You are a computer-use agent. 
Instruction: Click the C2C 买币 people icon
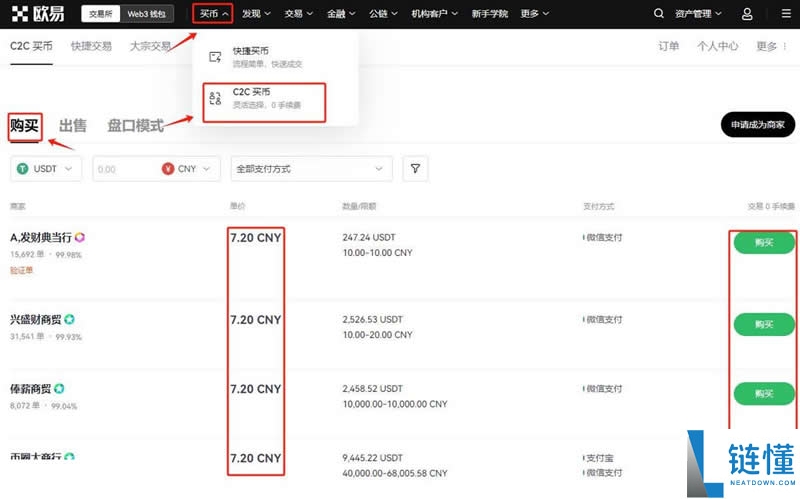[215, 98]
